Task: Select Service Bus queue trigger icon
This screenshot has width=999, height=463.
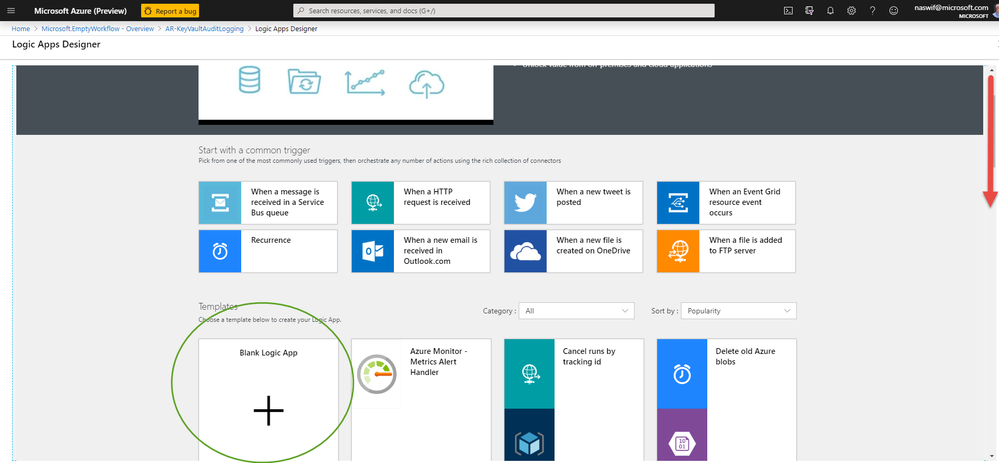Action: point(220,203)
